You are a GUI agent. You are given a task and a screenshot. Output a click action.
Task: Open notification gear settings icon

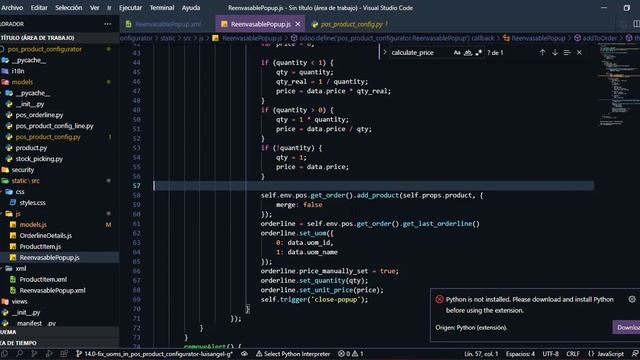(632, 300)
